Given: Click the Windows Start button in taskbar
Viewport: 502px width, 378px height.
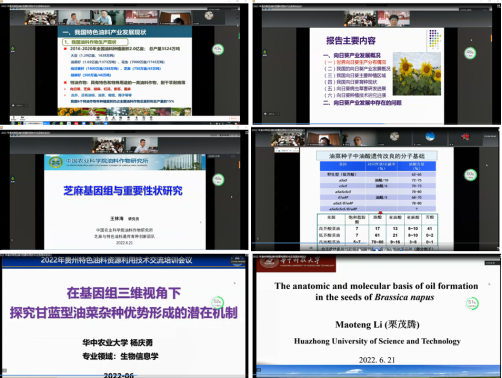Looking at the screenshot, I should [x=12, y=123].
